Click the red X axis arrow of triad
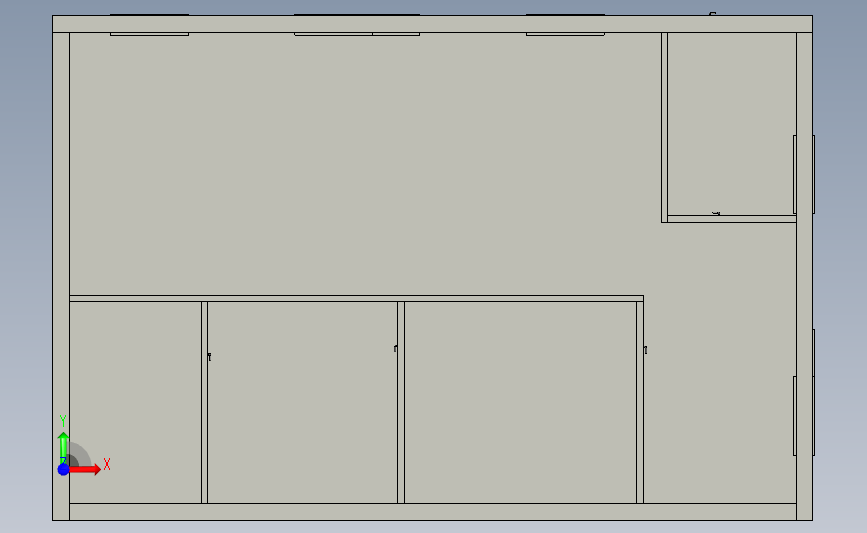 point(85,469)
